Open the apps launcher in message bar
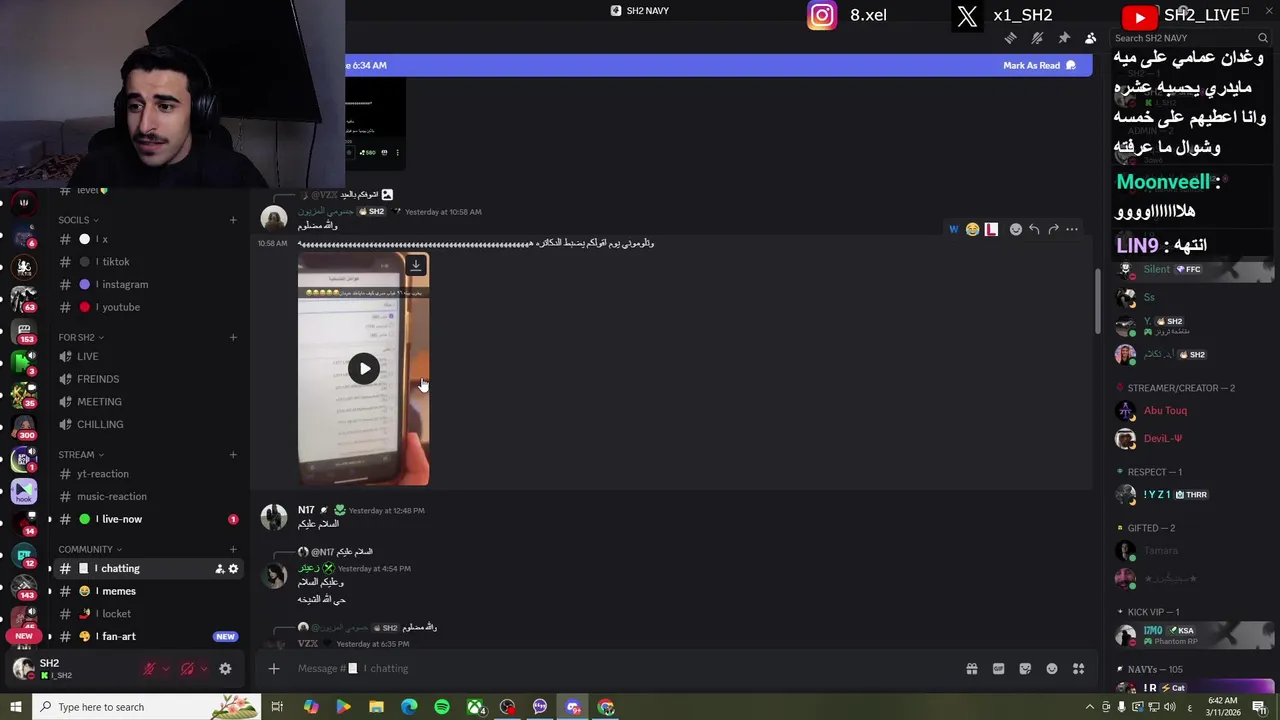 coord(1078,669)
